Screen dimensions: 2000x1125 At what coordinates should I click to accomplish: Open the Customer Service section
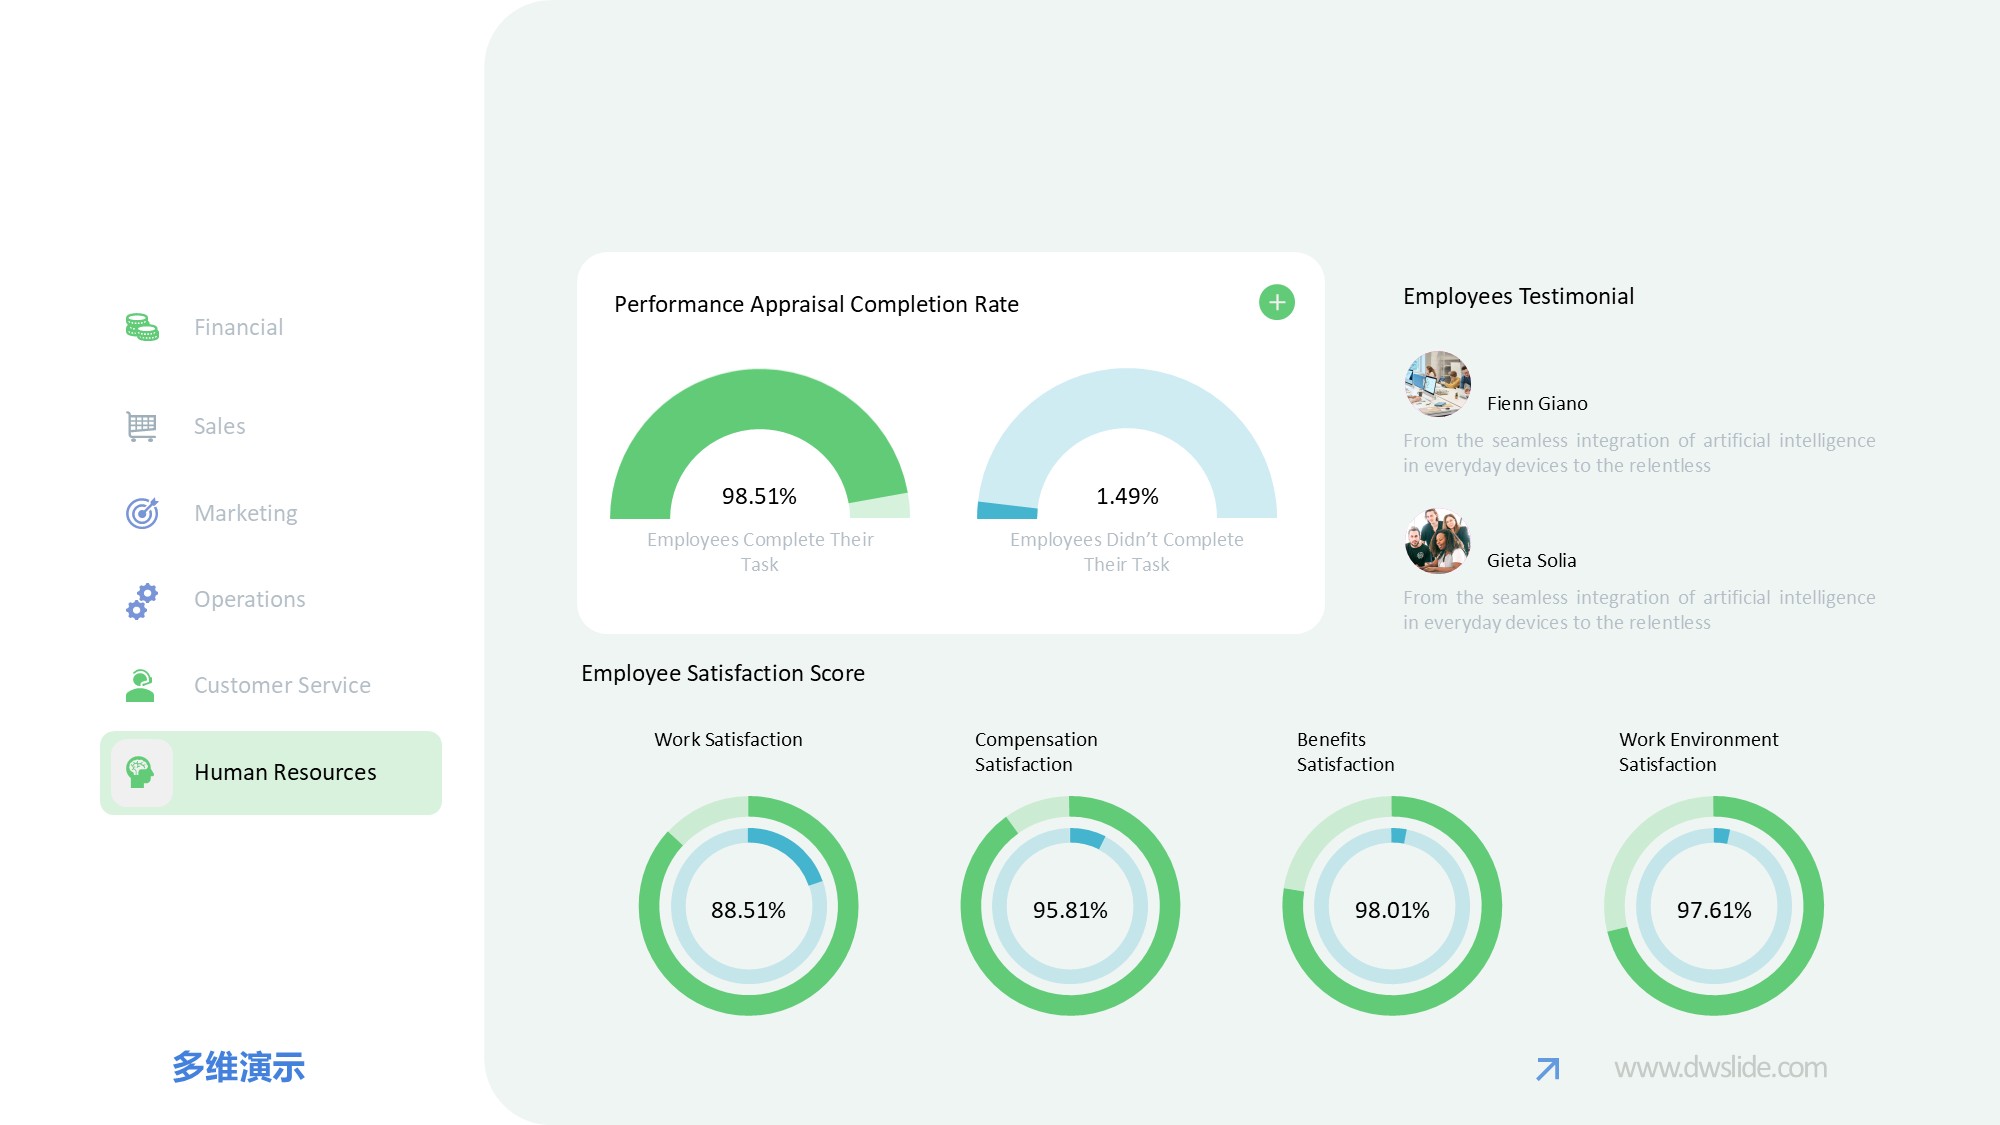click(281, 686)
